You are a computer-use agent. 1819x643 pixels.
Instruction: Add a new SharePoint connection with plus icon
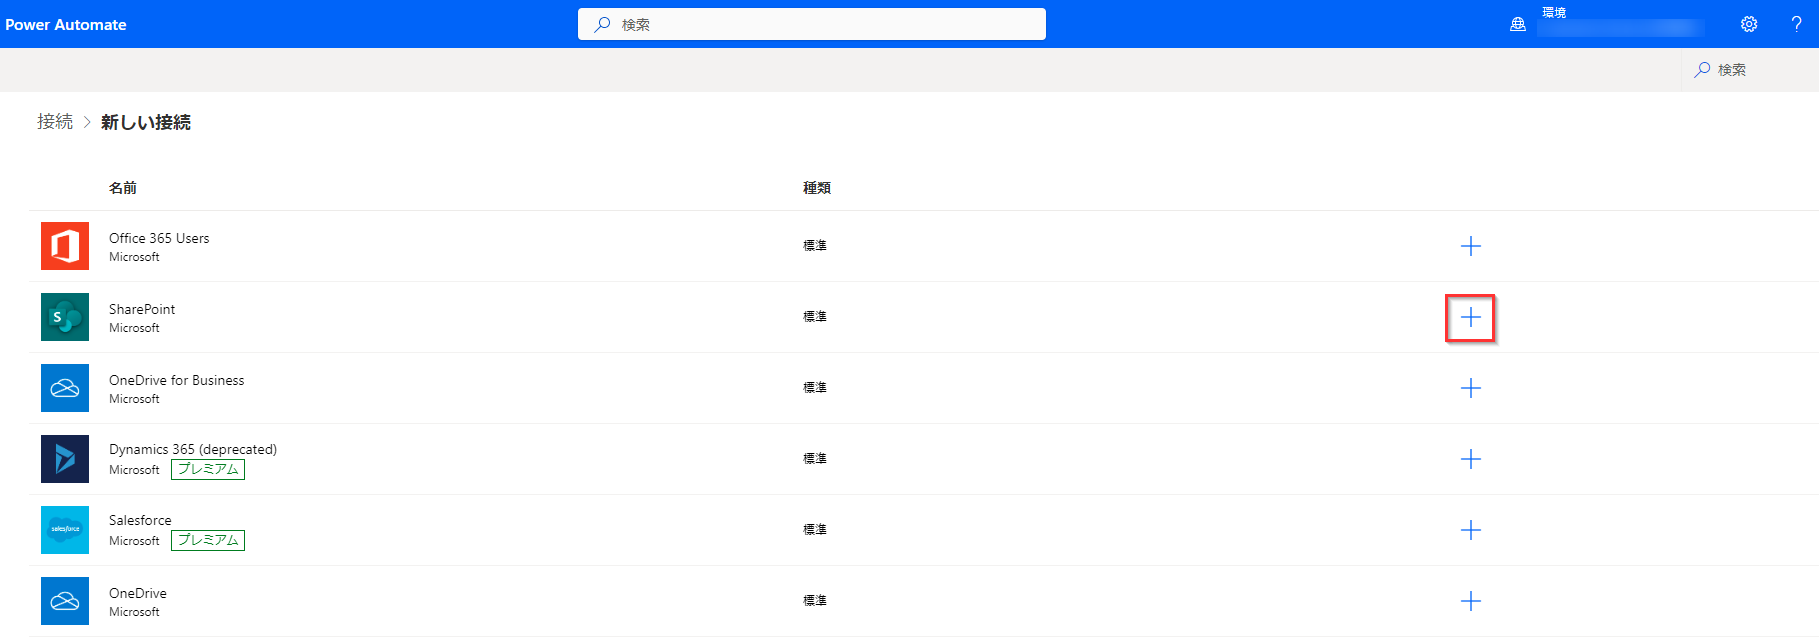1470,317
